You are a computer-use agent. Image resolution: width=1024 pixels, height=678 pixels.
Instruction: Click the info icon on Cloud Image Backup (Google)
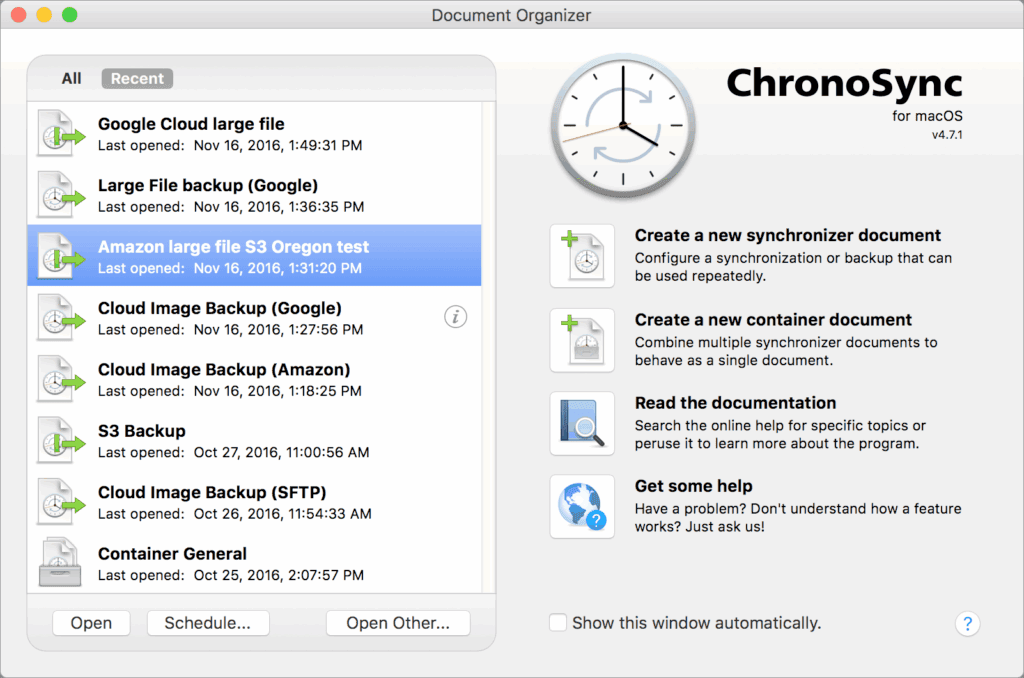456,317
